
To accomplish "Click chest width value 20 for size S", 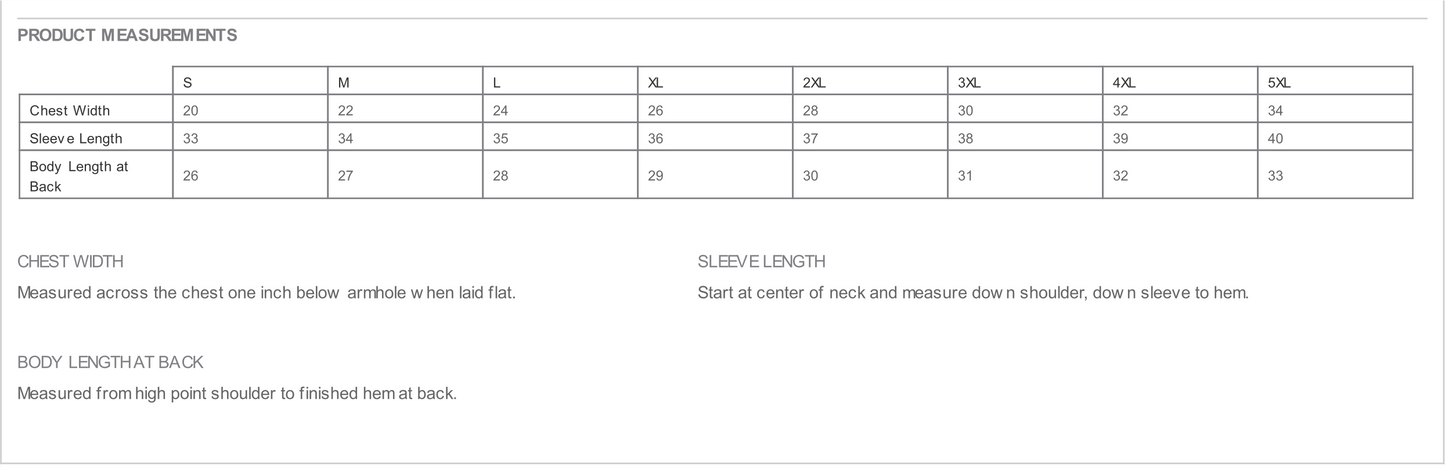I will 191,110.
